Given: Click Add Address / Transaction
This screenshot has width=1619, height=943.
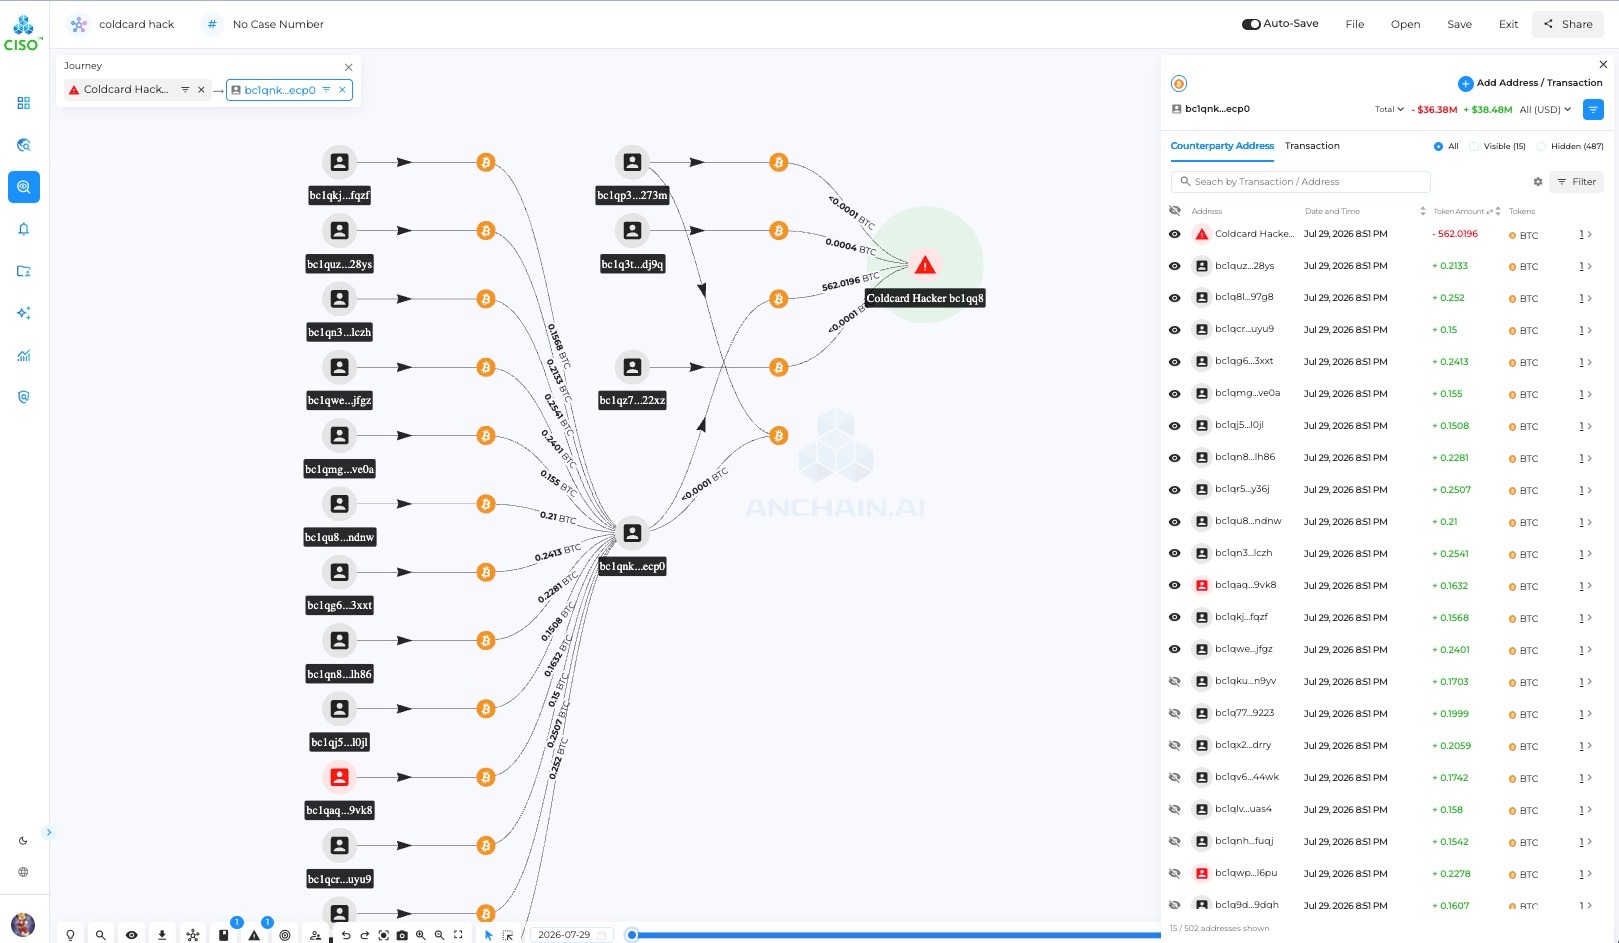Looking at the screenshot, I should tap(1530, 83).
